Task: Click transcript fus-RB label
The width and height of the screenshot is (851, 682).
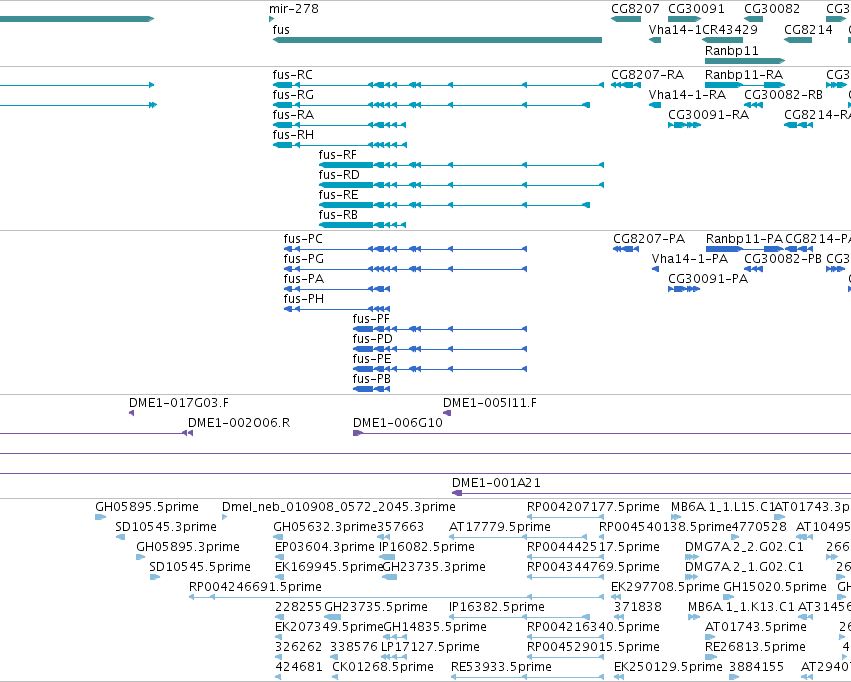Action: [338, 215]
